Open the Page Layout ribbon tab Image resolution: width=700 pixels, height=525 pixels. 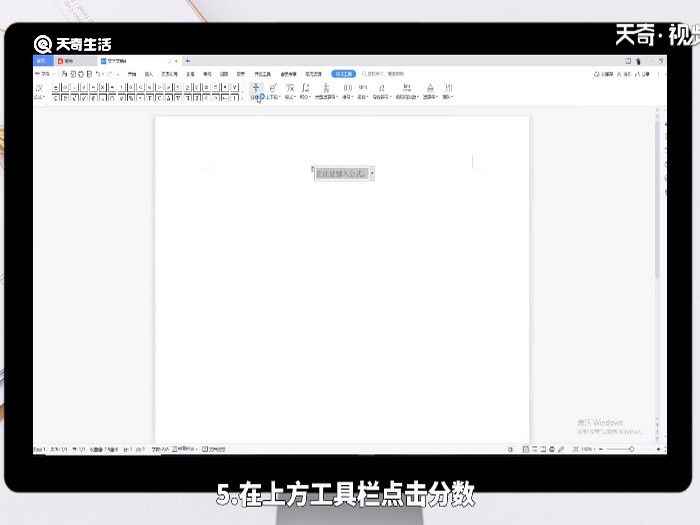(x=169, y=74)
